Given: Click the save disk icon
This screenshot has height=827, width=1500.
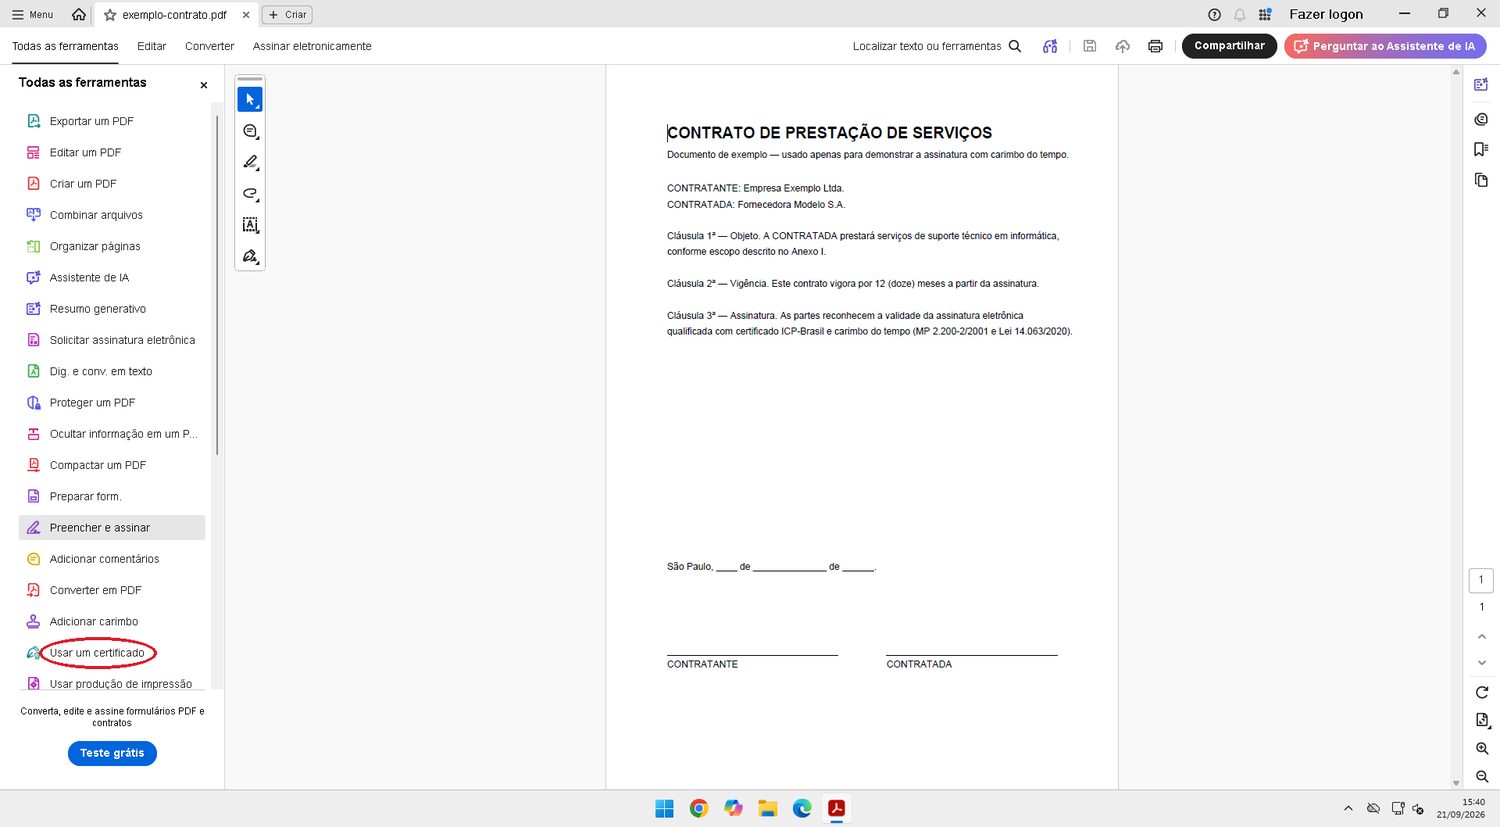Looking at the screenshot, I should 1090,46.
